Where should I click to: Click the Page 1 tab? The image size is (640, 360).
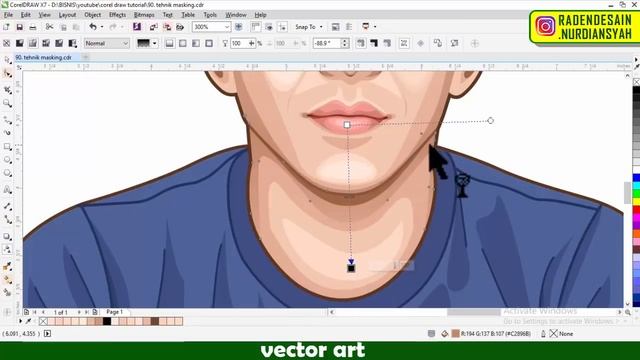(114, 312)
